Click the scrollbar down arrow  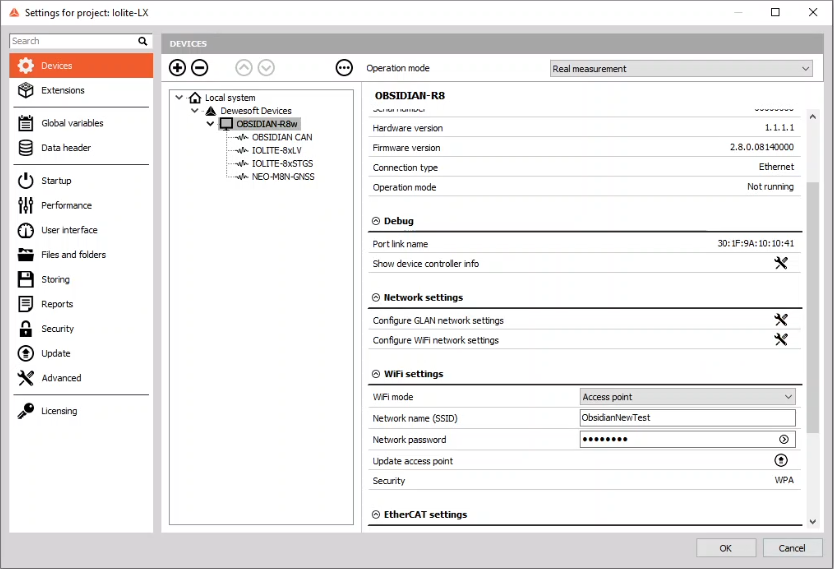pyautogui.click(x=812, y=522)
